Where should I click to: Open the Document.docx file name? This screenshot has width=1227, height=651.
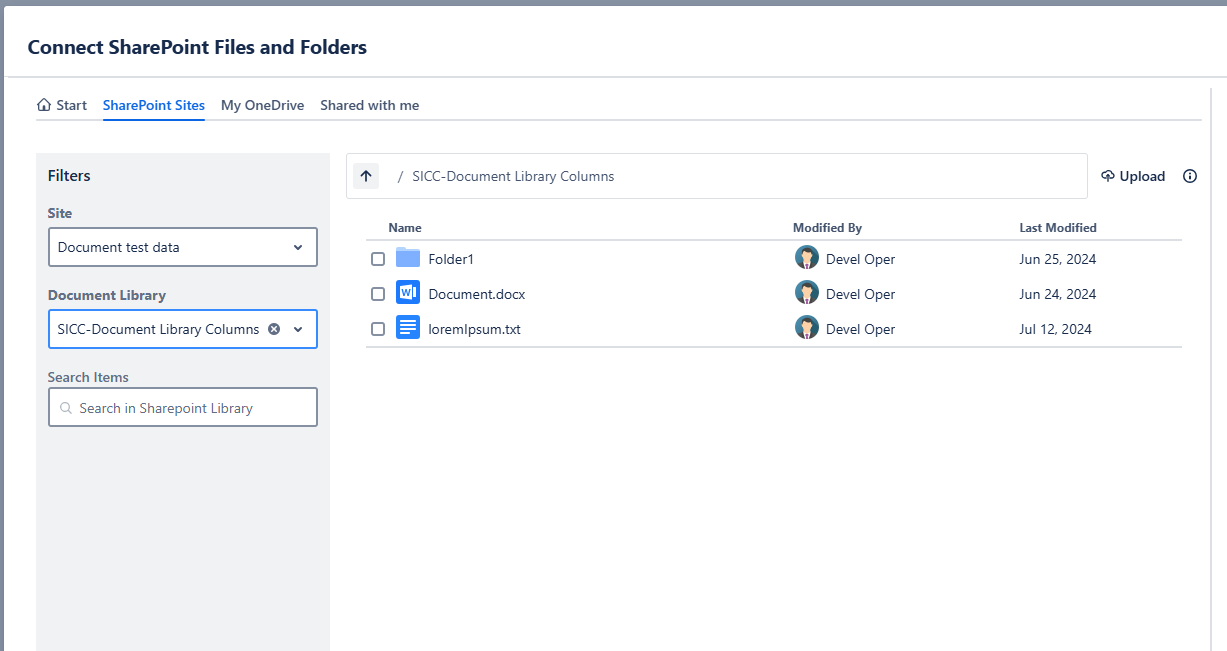[x=476, y=294]
